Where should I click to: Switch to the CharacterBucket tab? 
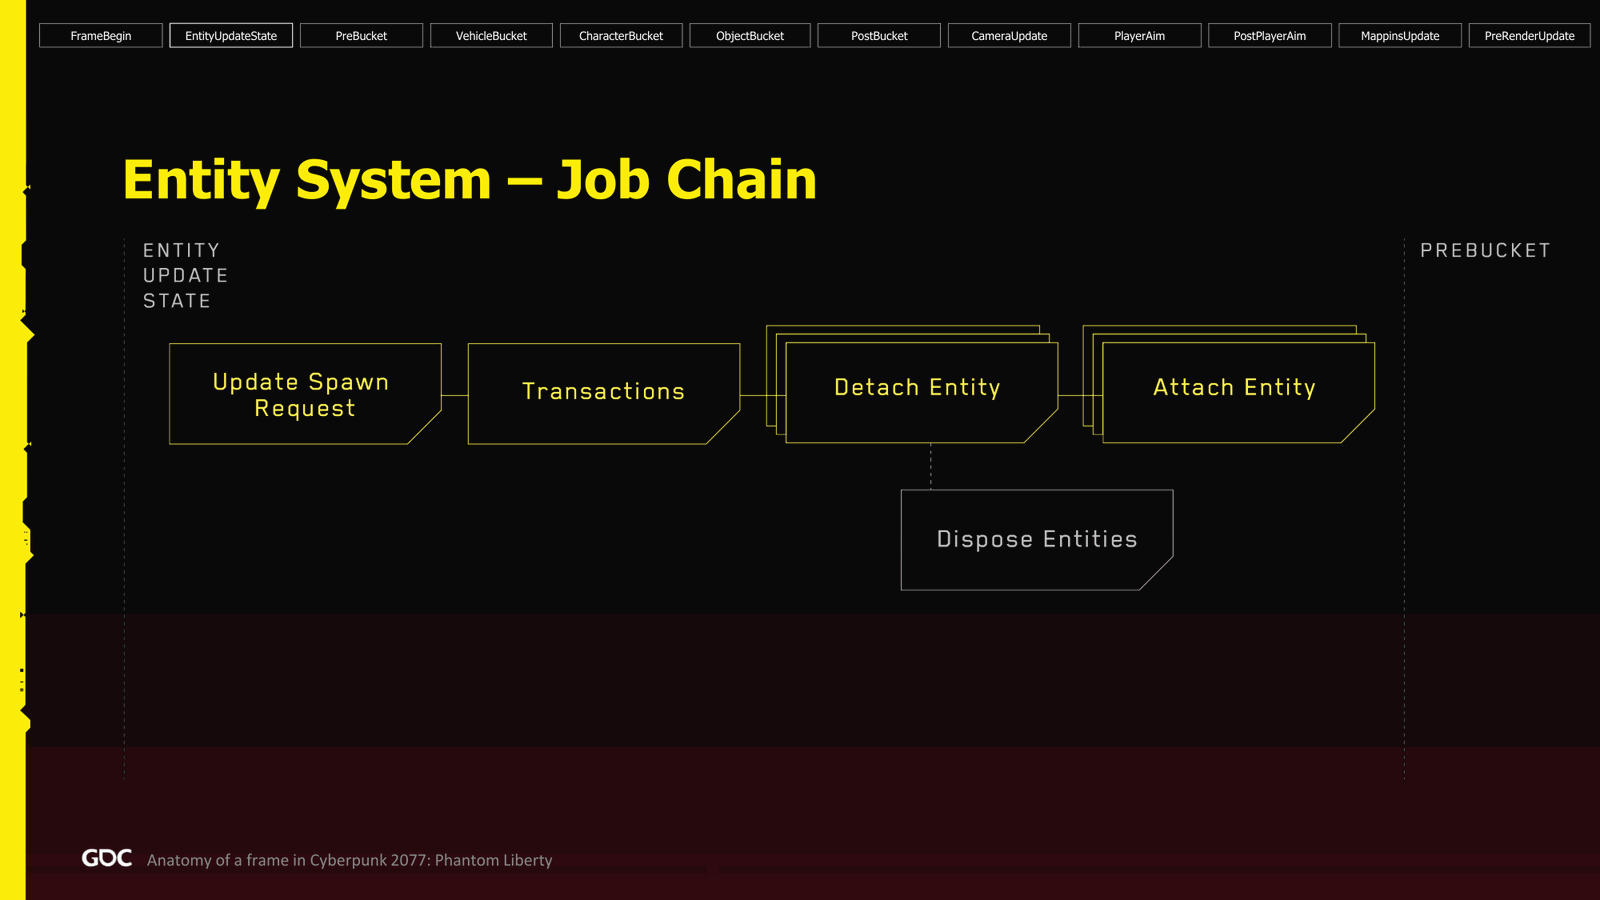(621, 36)
